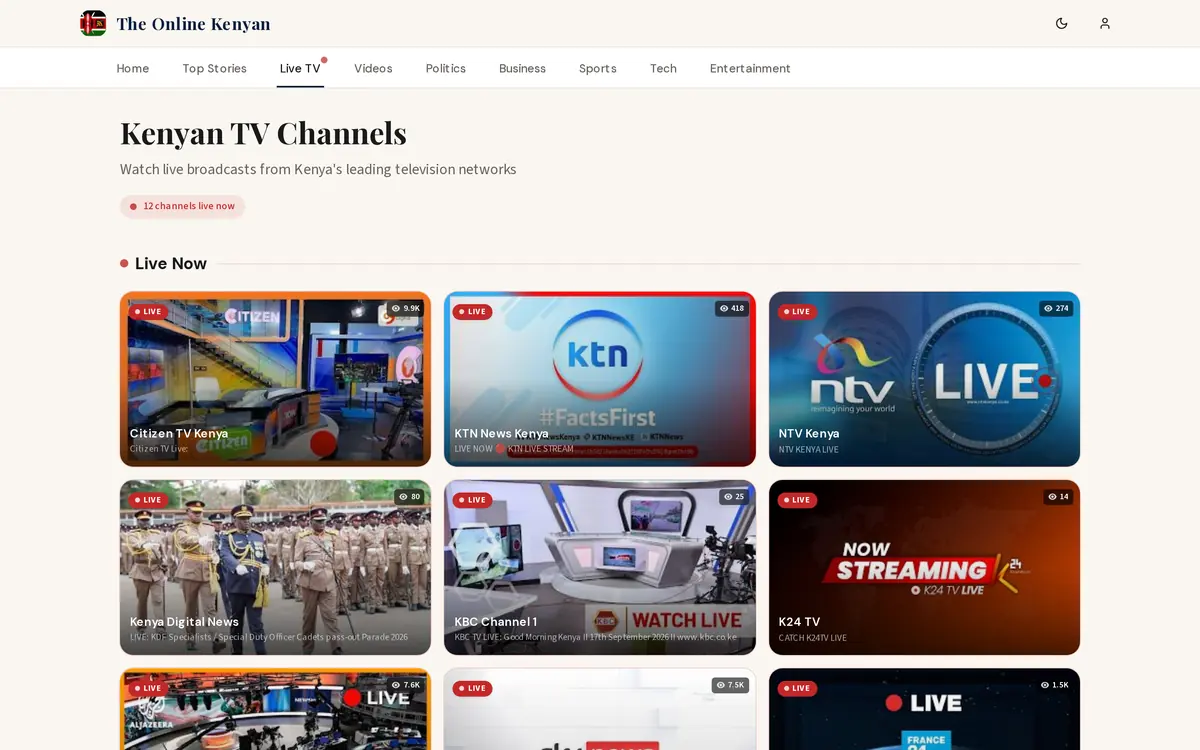Open the KTN News Kenya stream thumbnail
The height and width of the screenshot is (750, 1200).
[x=600, y=379]
